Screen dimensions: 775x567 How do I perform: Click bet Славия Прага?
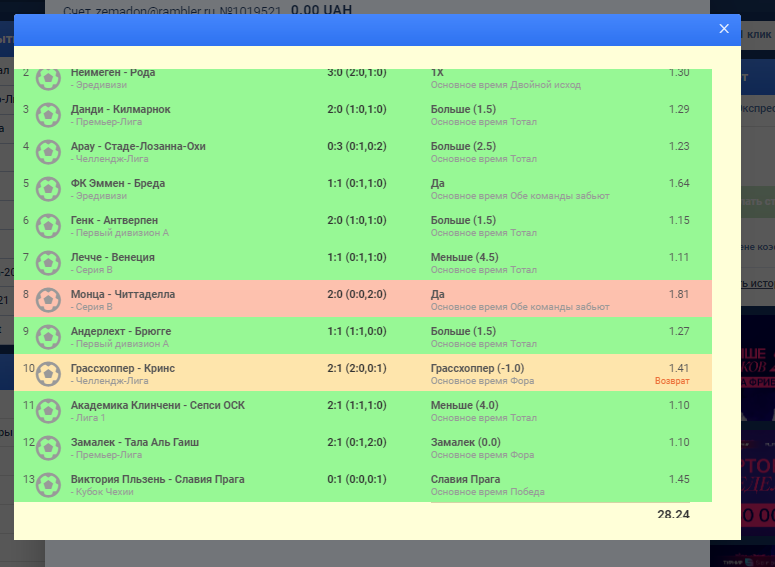pyautogui.click(x=465, y=480)
